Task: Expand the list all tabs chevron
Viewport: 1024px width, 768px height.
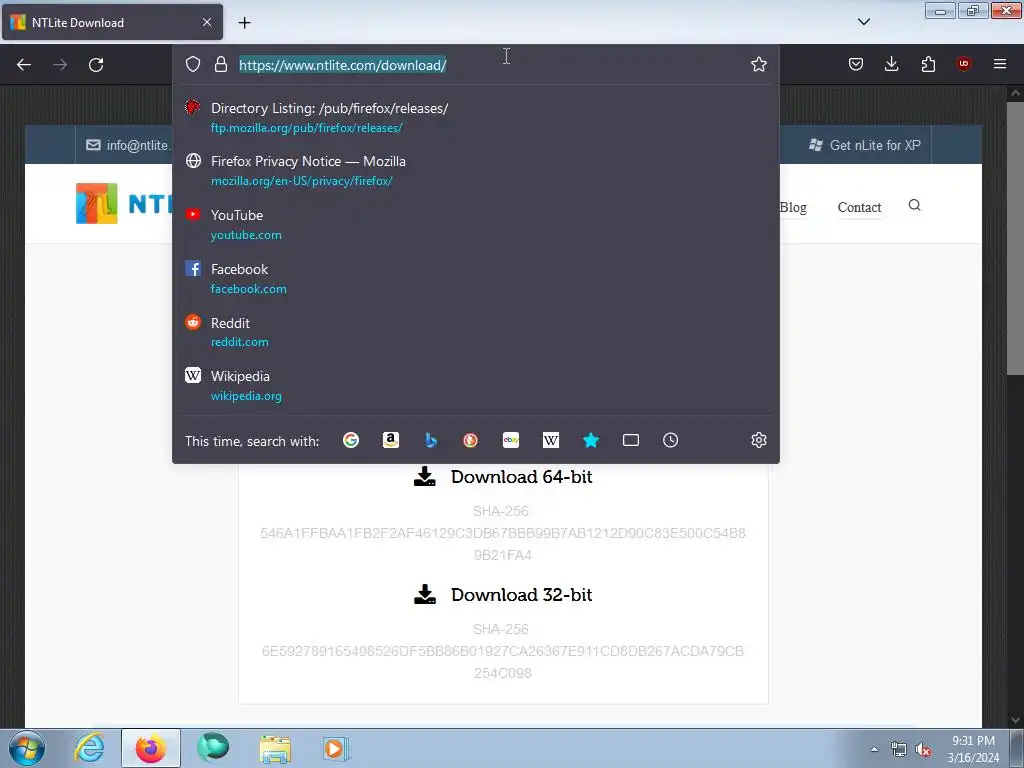Action: (863, 22)
